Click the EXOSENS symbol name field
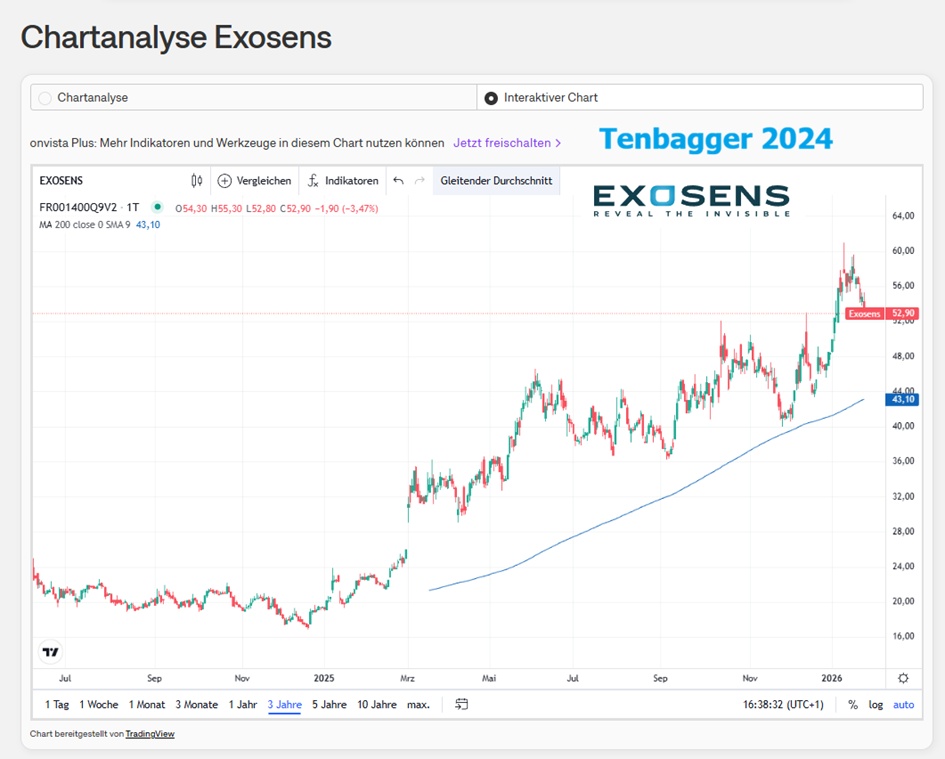This screenshot has width=945, height=759. point(61,181)
